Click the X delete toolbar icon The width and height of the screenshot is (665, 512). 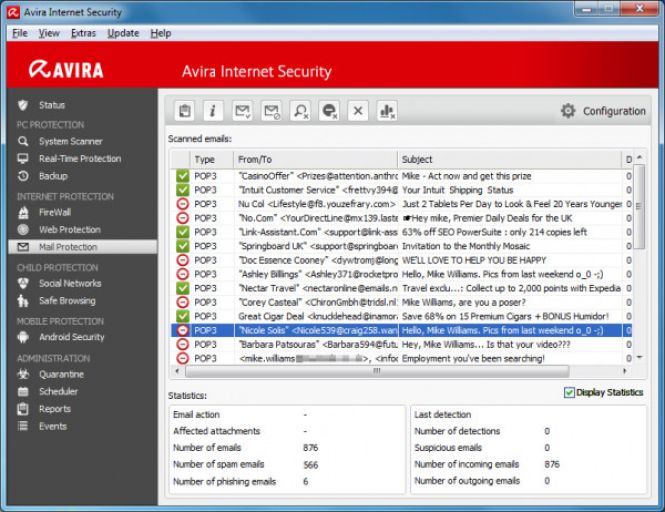[x=358, y=111]
